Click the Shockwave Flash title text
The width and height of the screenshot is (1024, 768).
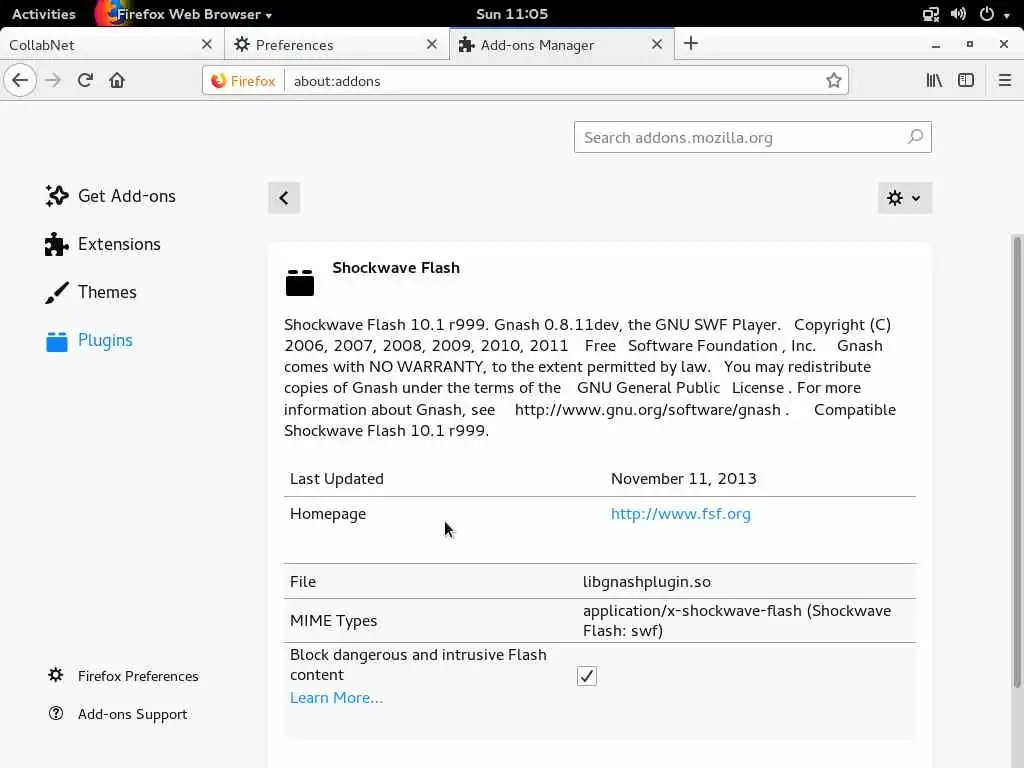click(x=396, y=268)
